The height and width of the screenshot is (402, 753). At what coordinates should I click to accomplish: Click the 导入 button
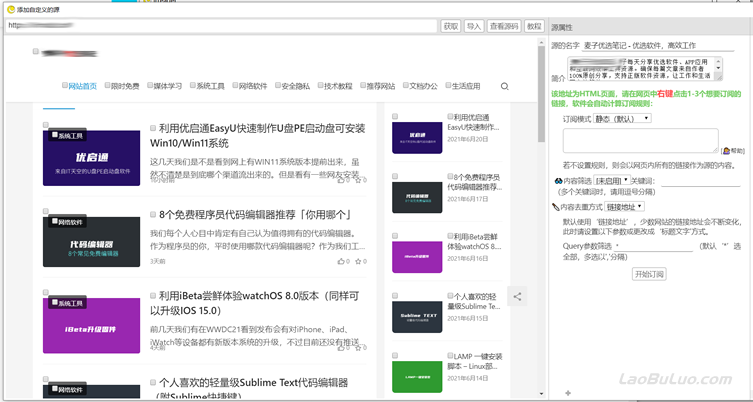[x=474, y=26]
